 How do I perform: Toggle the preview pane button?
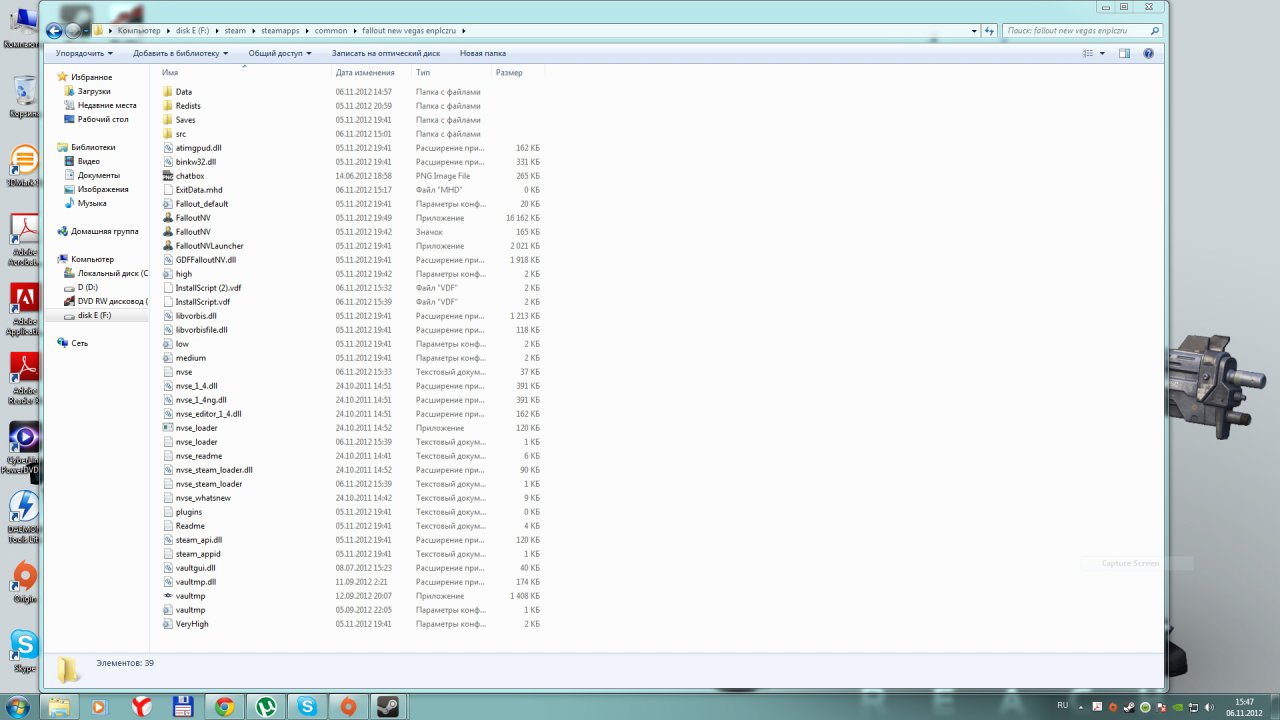click(1125, 53)
